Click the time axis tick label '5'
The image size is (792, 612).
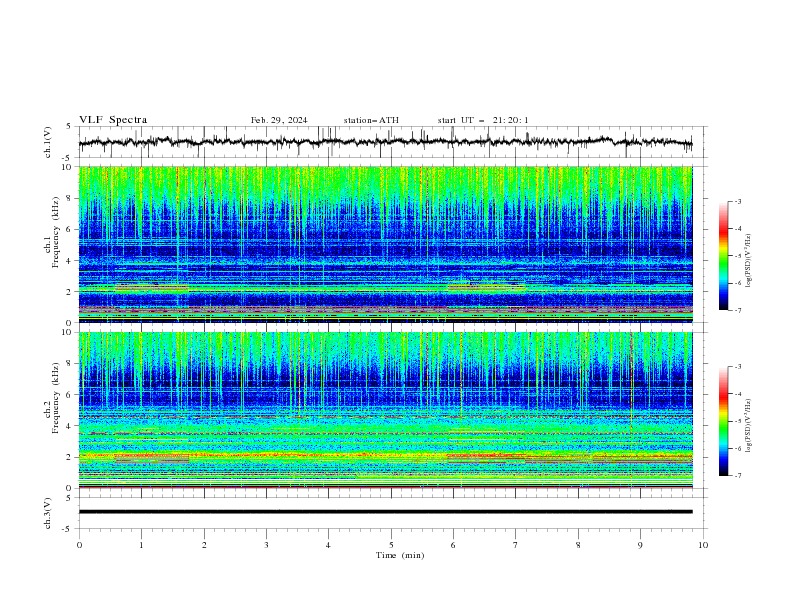point(391,545)
